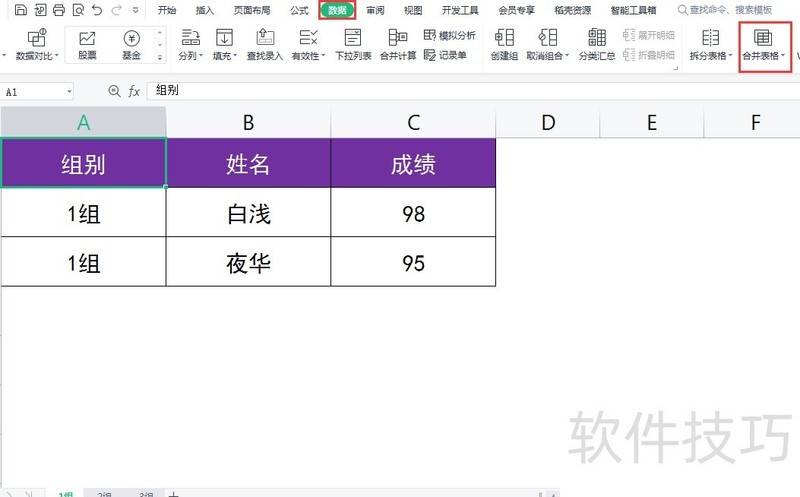Open the Name Box dropdown arrow

coord(69,91)
